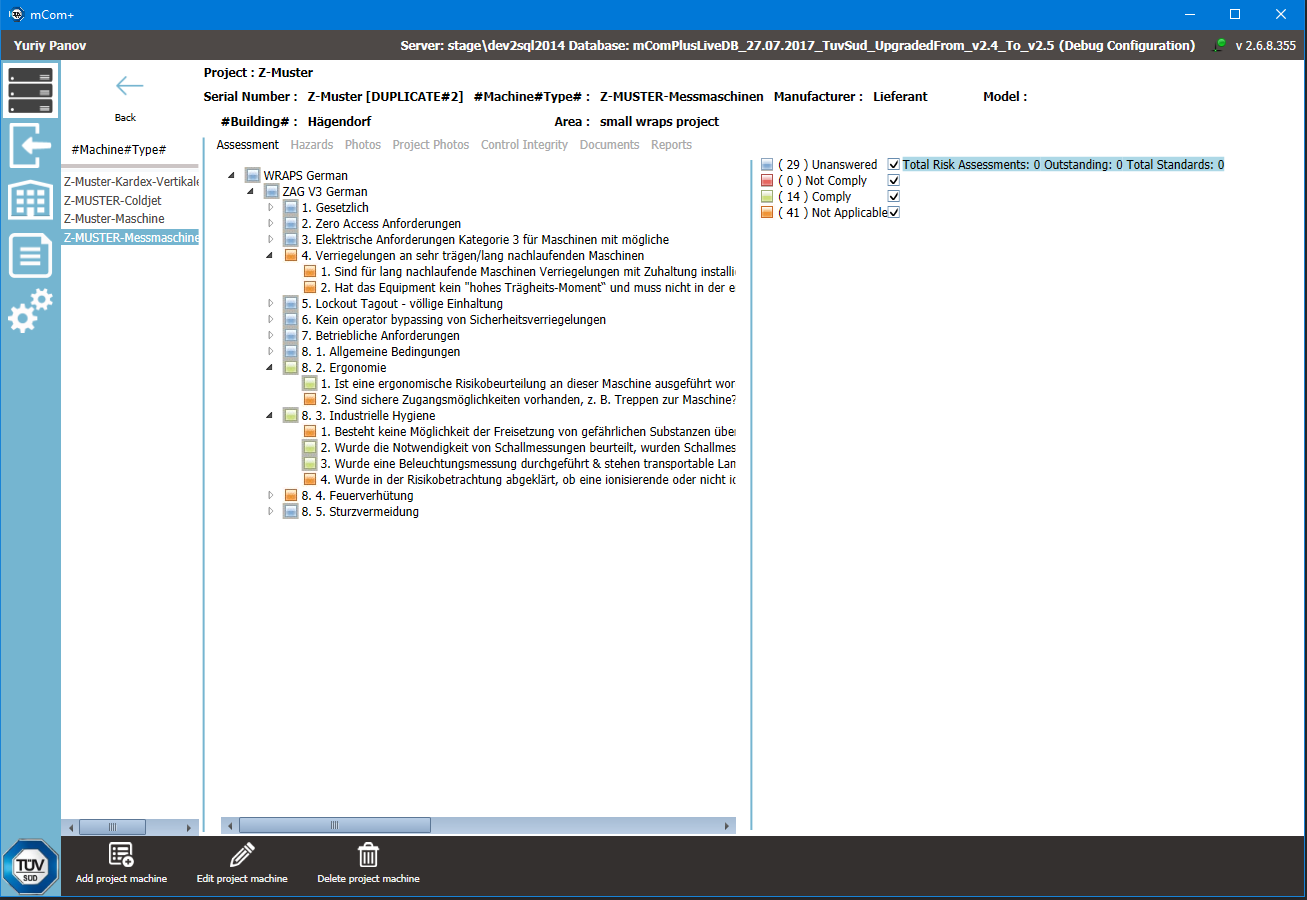Image resolution: width=1307 pixels, height=900 pixels.
Task: Click the green connection status icon
Action: pyautogui.click(x=1219, y=45)
